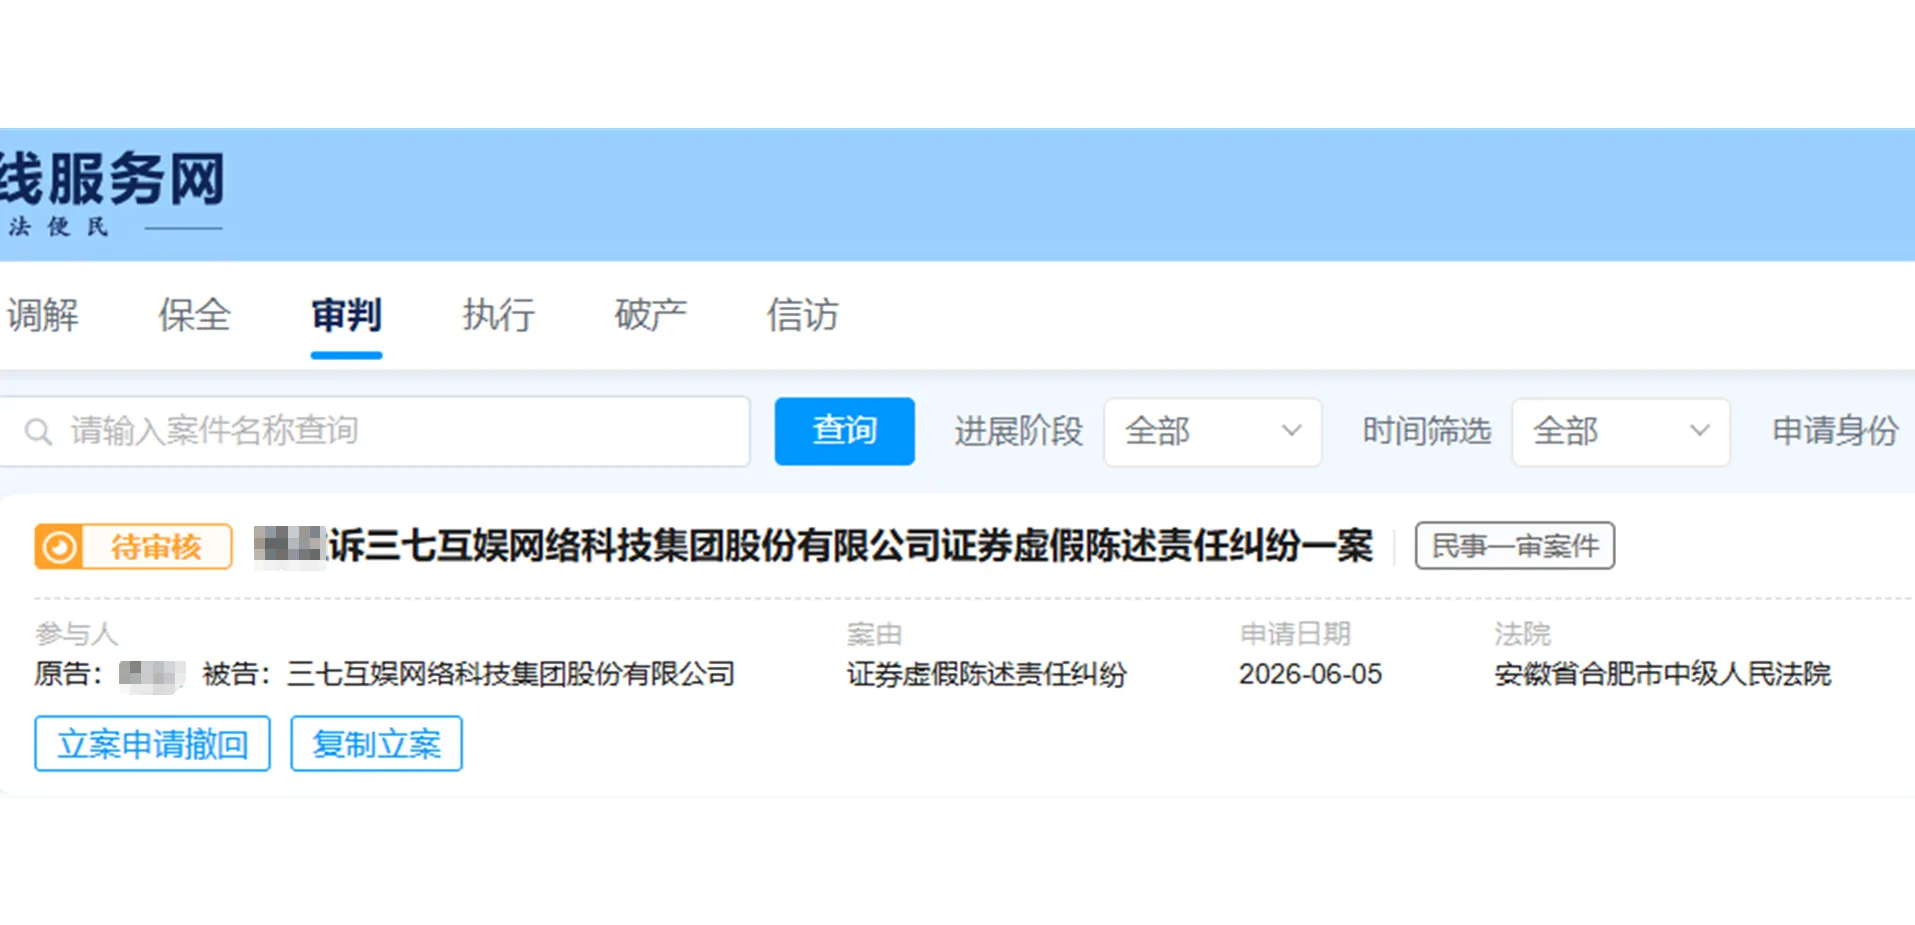Open the 进展阶段 dropdown
The height and width of the screenshot is (925, 1915).
[x=1212, y=432]
